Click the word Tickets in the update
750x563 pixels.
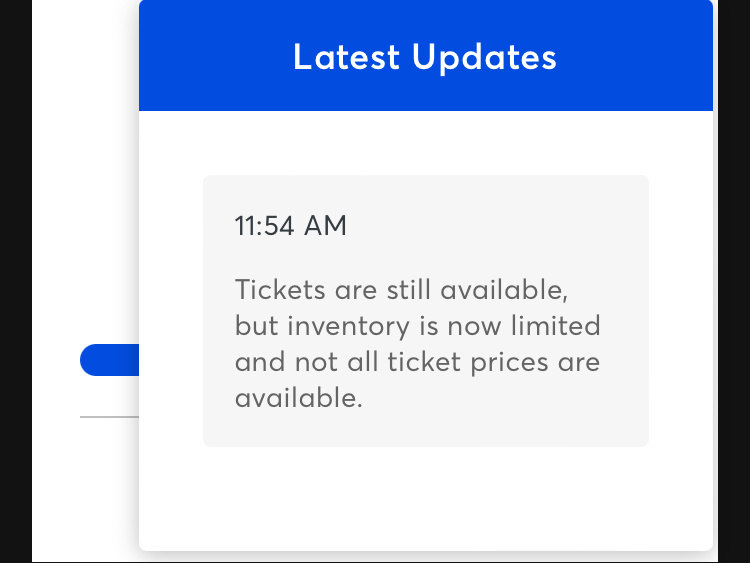(280, 290)
